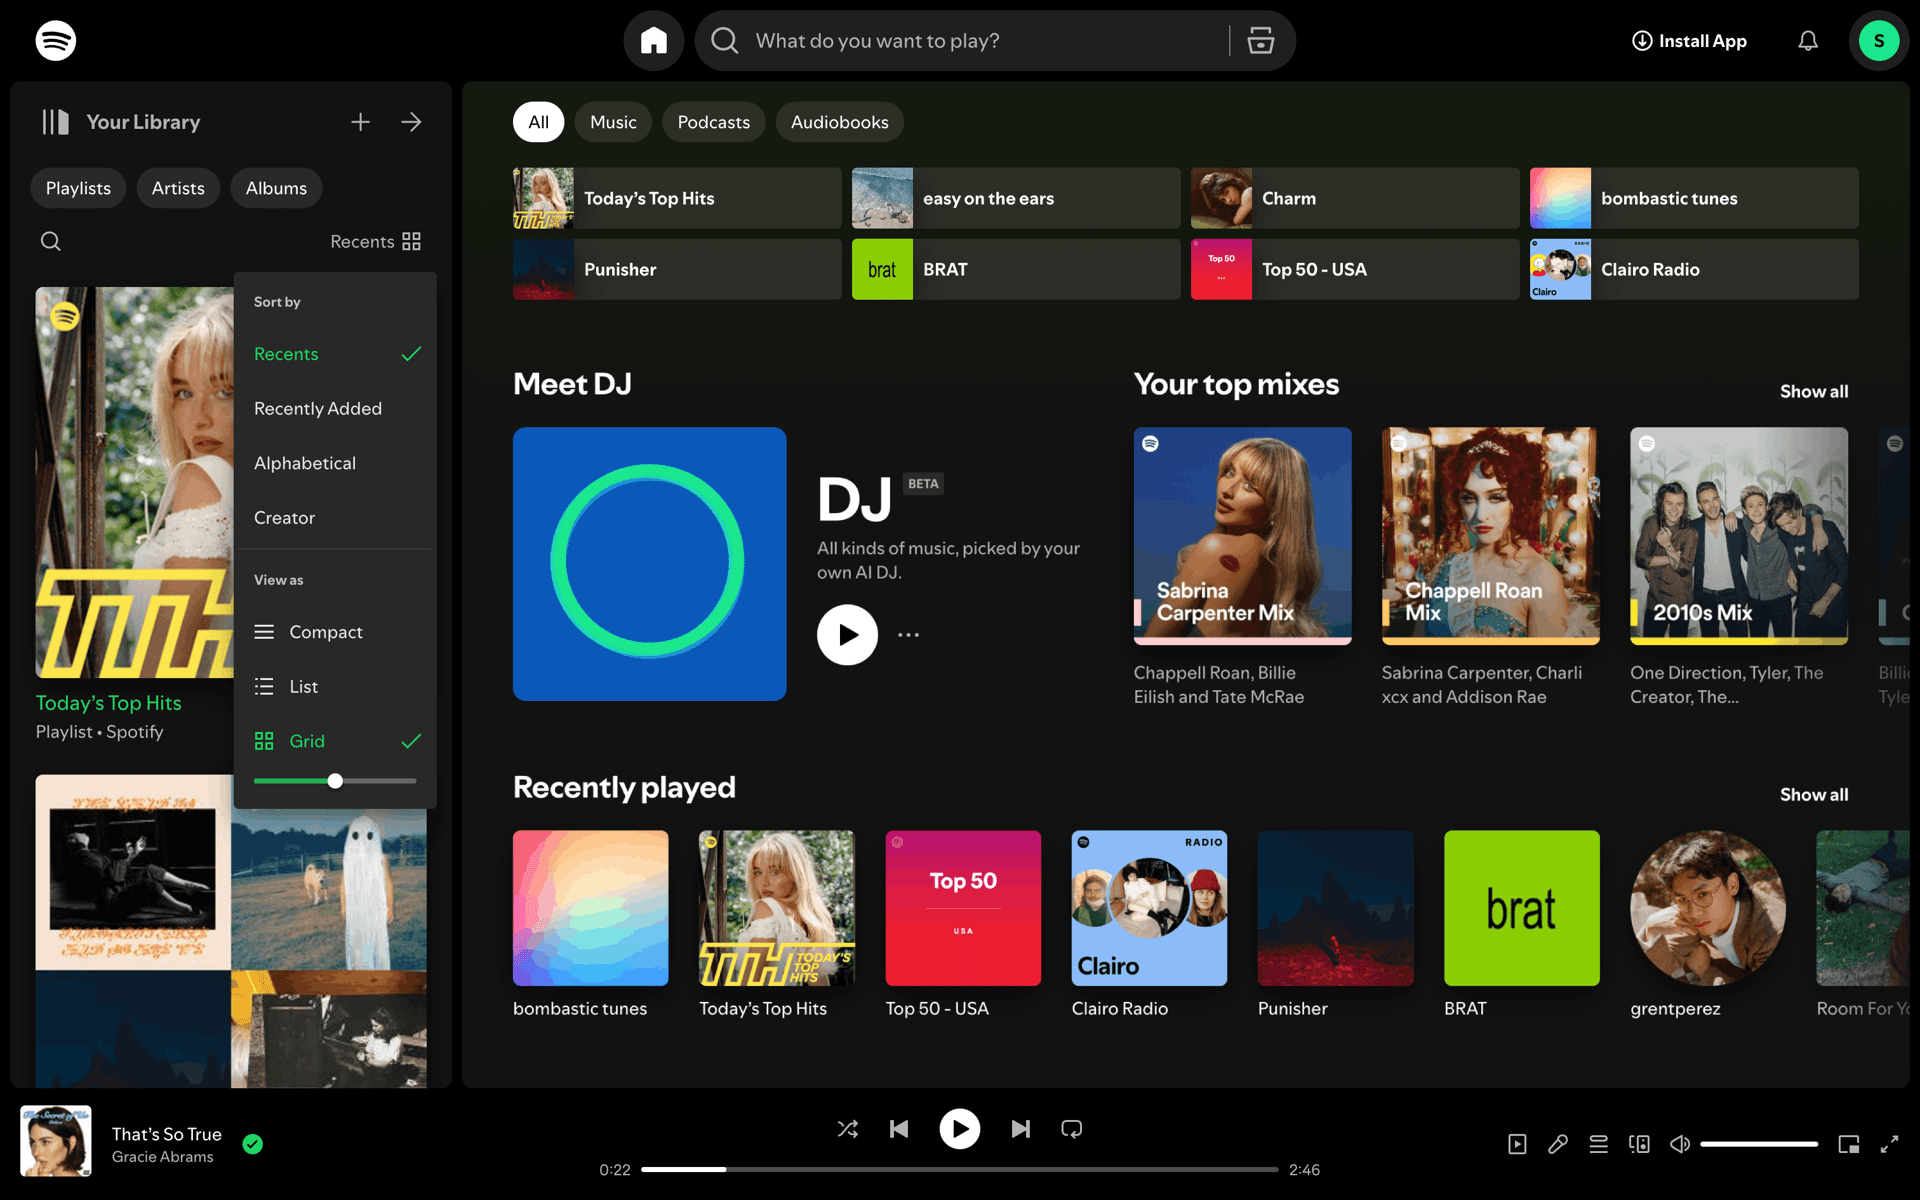
Task: Open Punisher shortcut tile
Action: click(677, 269)
